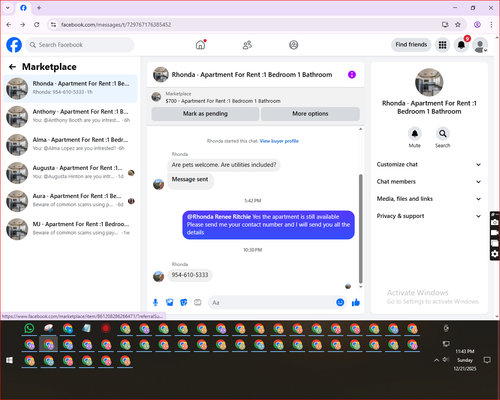500x400 pixels.
Task: Send a thumbs-up like
Action: click(x=356, y=302)
